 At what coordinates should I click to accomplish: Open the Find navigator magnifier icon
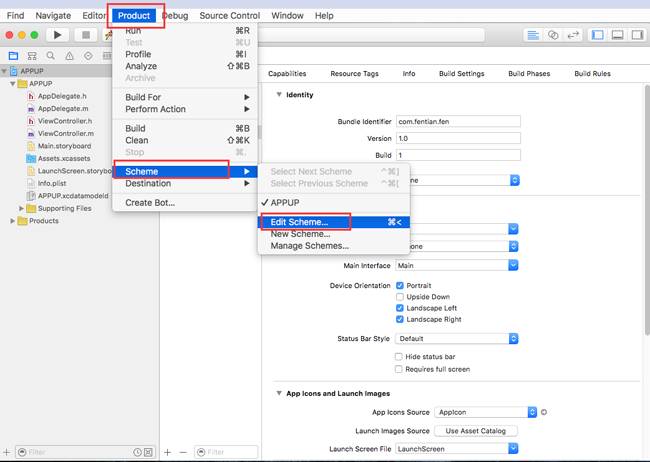[51, 56]
